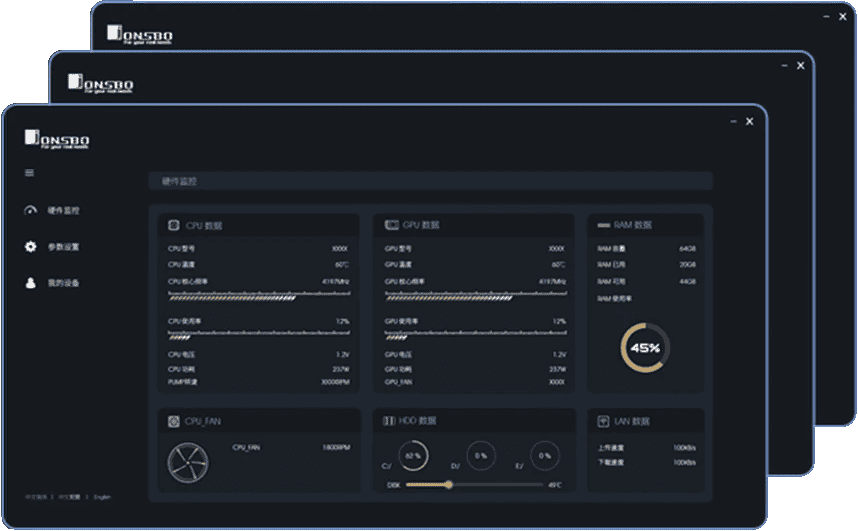Open the hardware monitor gauge icon in sidebar

(x=31, y=210)
